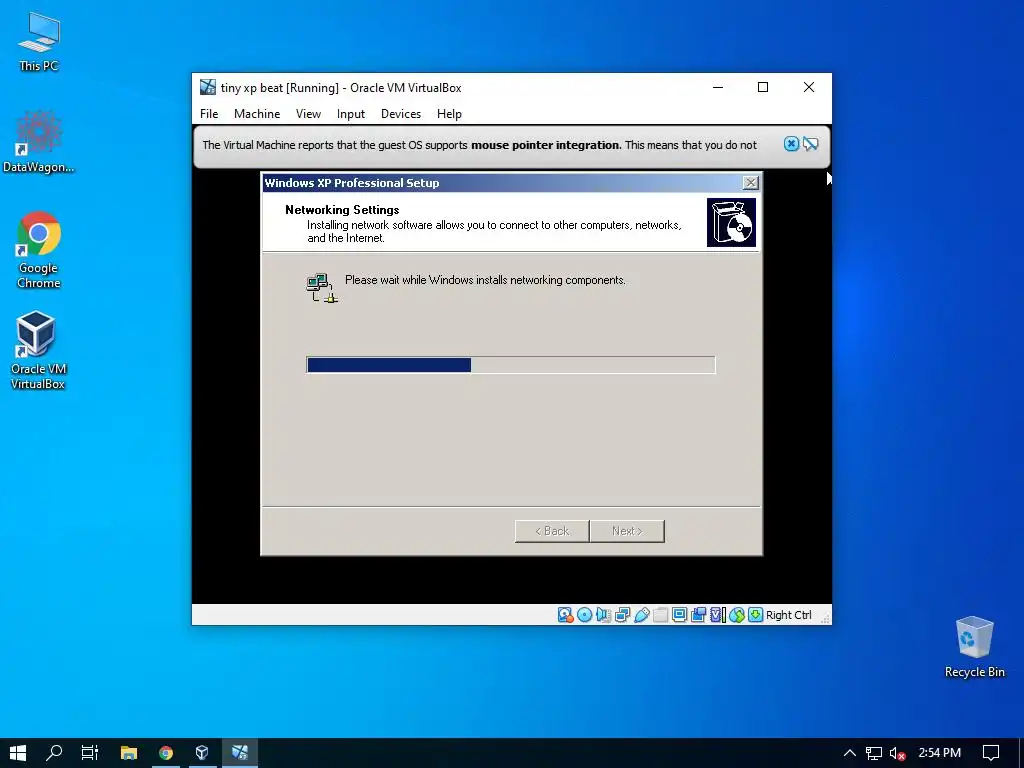
Task: Click the VirtualBox window title icon
Action: (x=208, y=87)
